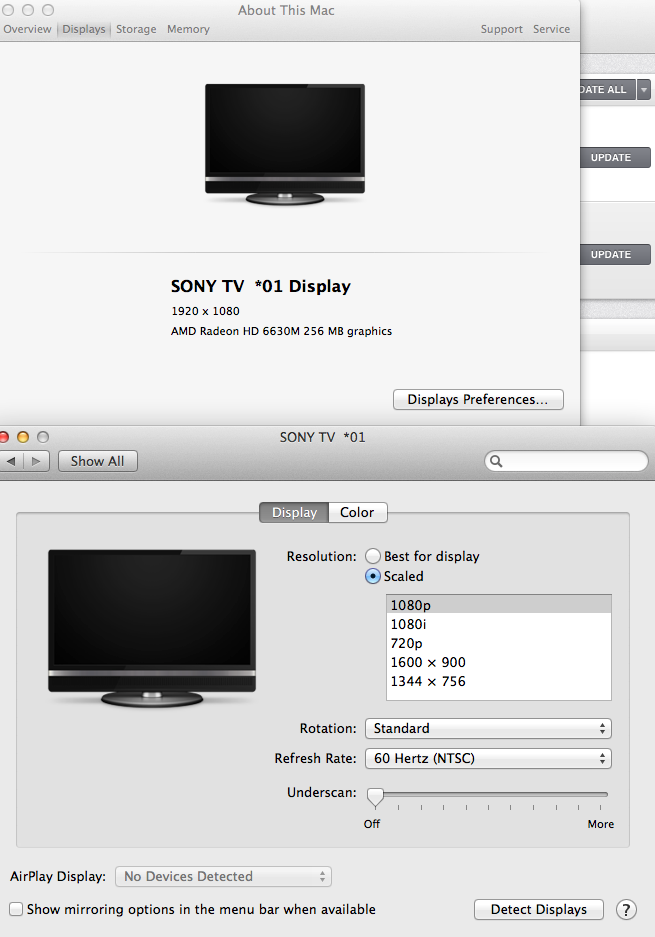Image resolution: width=655 pixels, height=937 pixels.
Task: Click the Show All button
Action: pos(97,461)
